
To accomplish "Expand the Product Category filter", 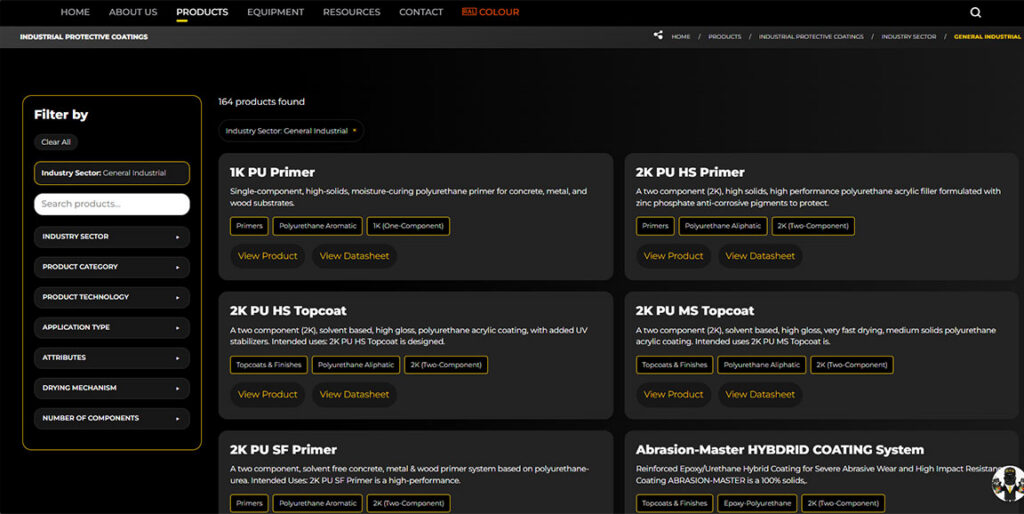I will coord(112,266).
